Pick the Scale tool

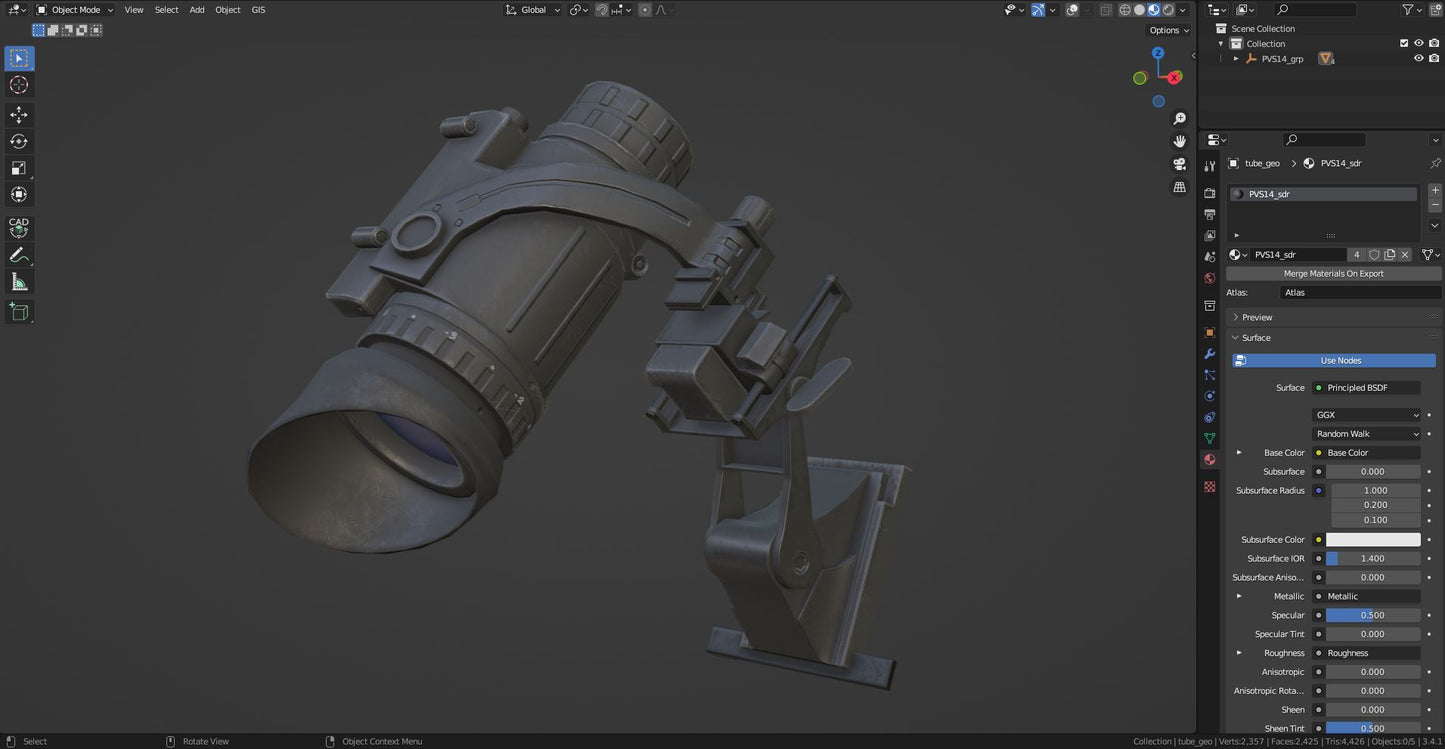coord(19,168)
